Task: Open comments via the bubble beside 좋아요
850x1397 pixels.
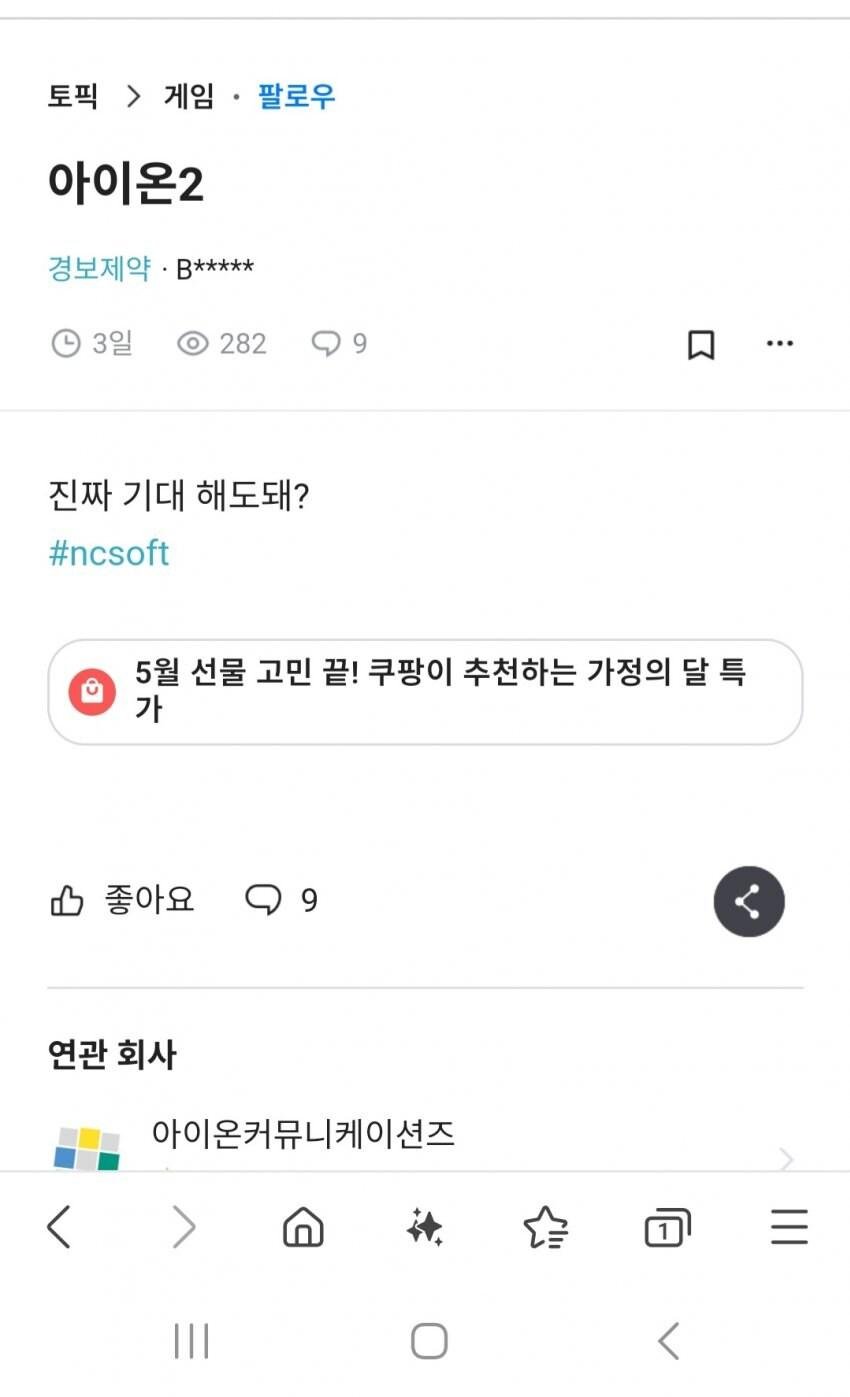Action: point(281,901)
